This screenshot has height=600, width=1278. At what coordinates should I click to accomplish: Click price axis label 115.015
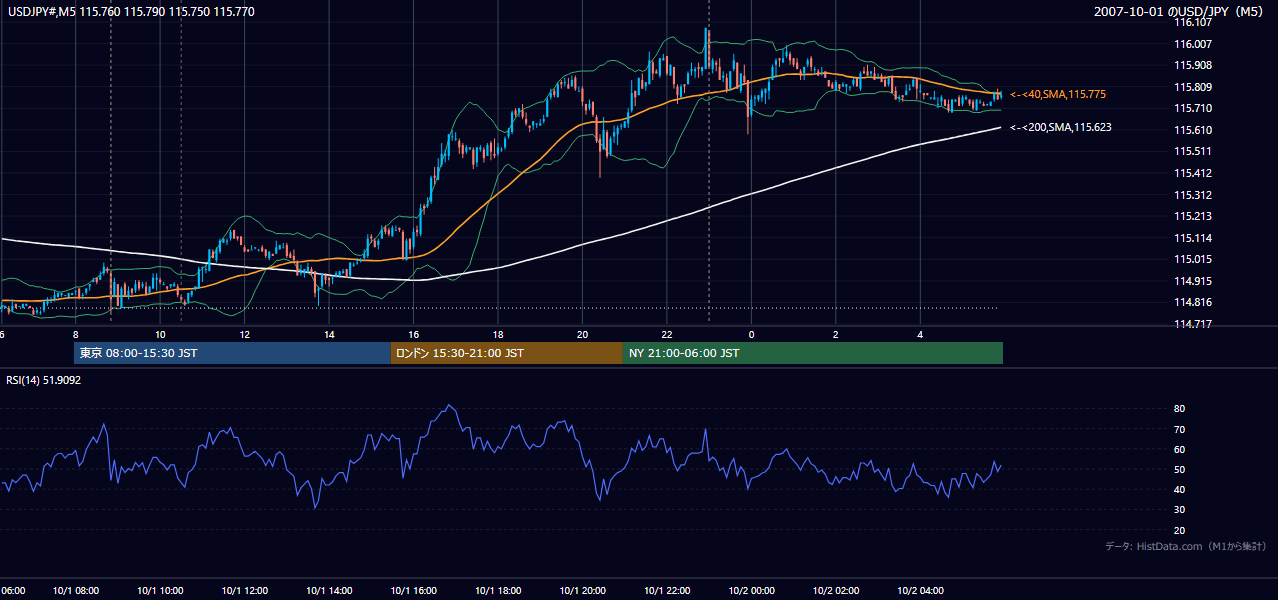pyautogui.click(x=1193, y=260)
